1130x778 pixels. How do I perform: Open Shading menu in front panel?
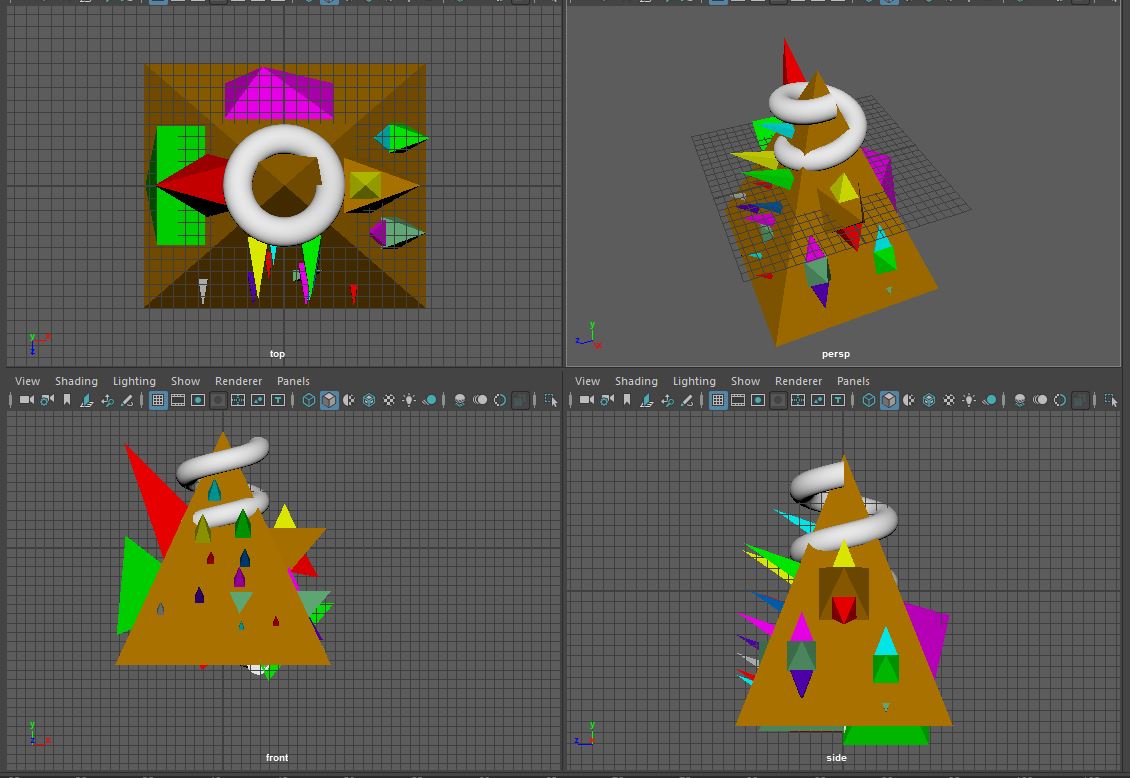pos(76,381)
